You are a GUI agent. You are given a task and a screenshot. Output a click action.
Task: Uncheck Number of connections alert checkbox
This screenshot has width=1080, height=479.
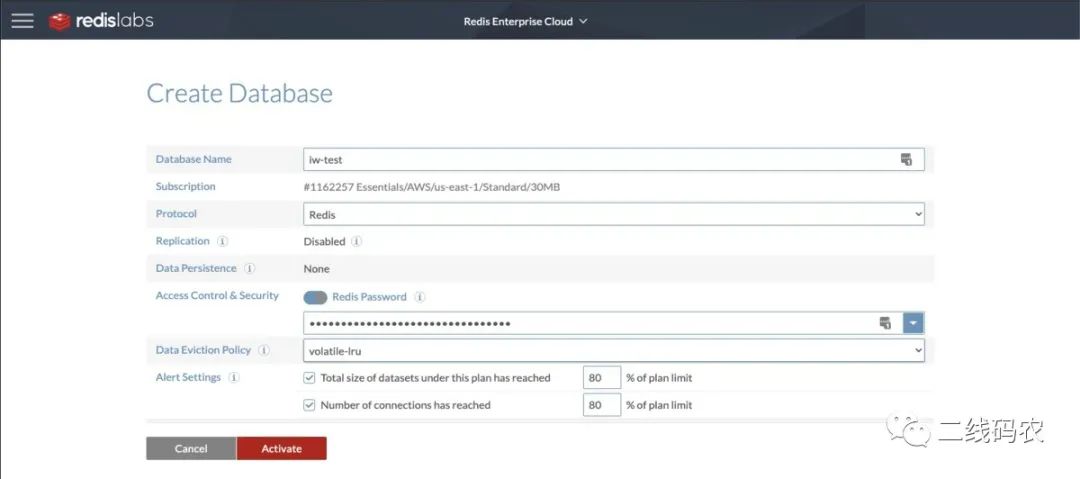[x=309, y=405]
